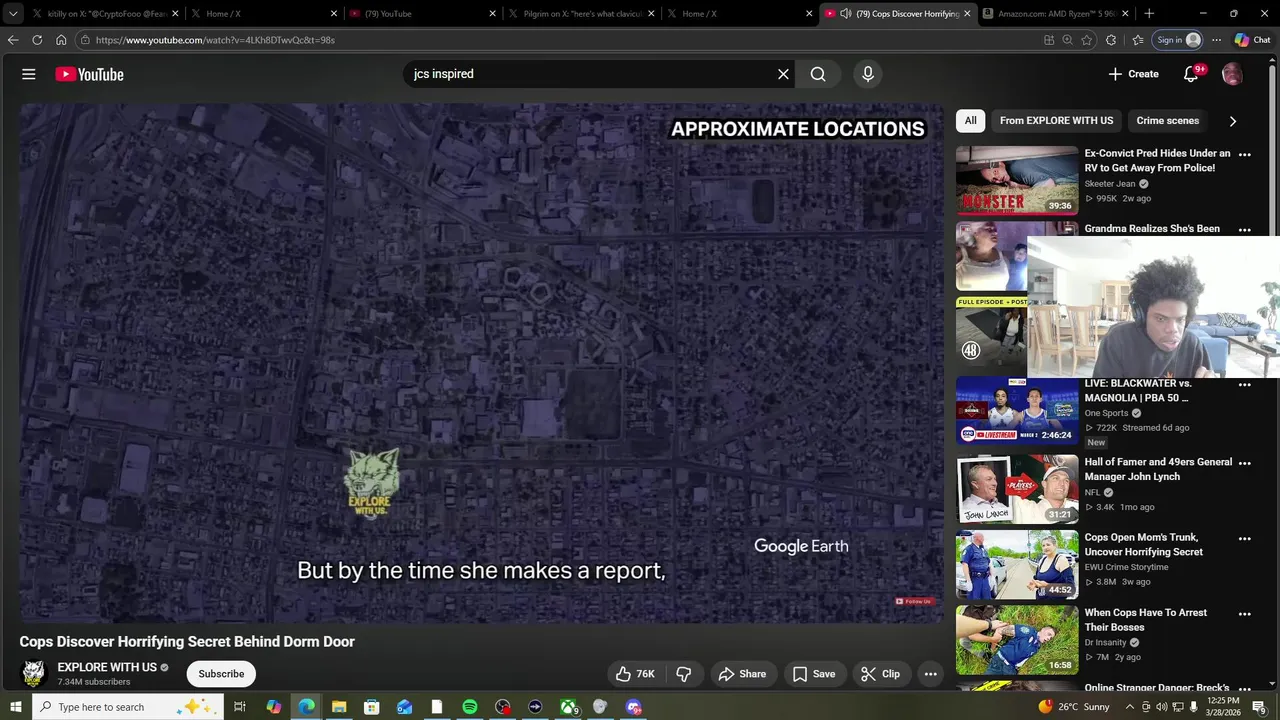The height and width of the screenshot is (720, 1280).
Task: Open the Xbox app from taskbar
Action: click(x=568, y=707)
